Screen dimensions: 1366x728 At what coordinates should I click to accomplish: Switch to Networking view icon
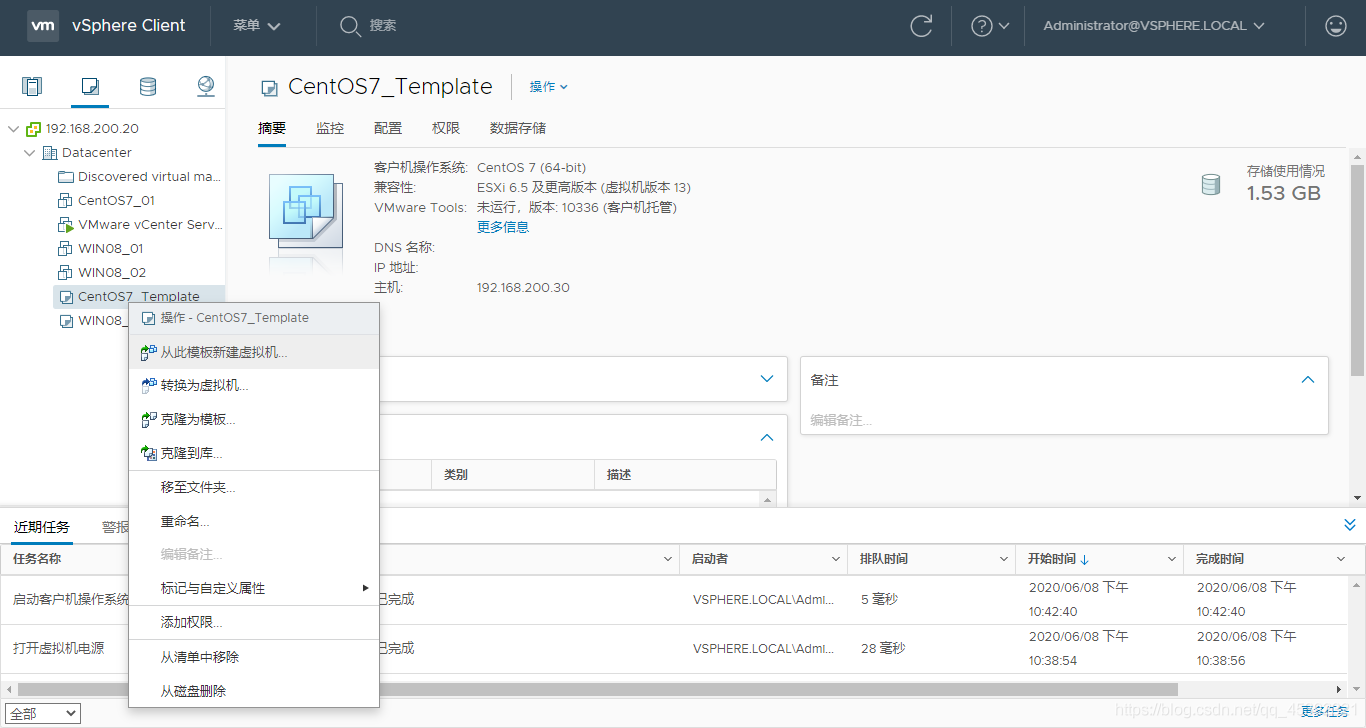click(206, 86)
